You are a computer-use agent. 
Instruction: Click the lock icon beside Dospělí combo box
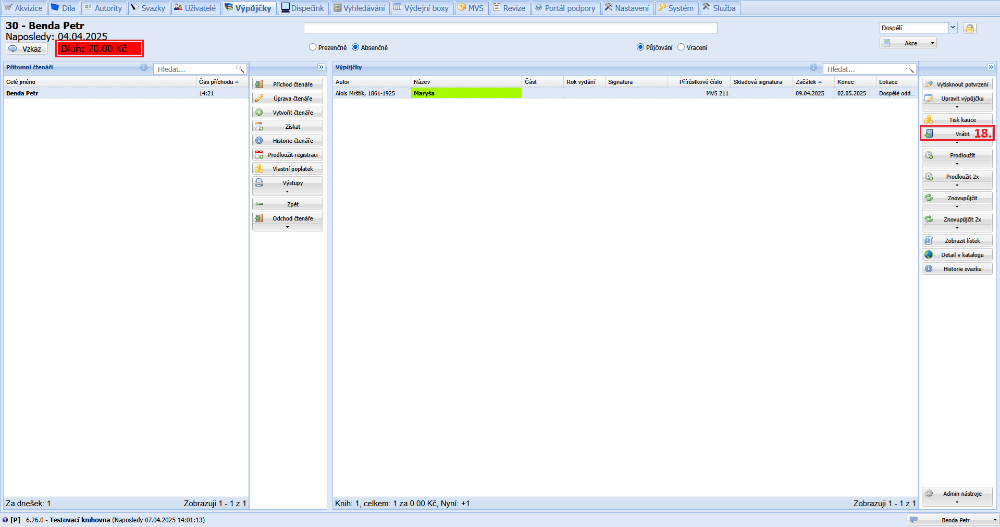969,28
